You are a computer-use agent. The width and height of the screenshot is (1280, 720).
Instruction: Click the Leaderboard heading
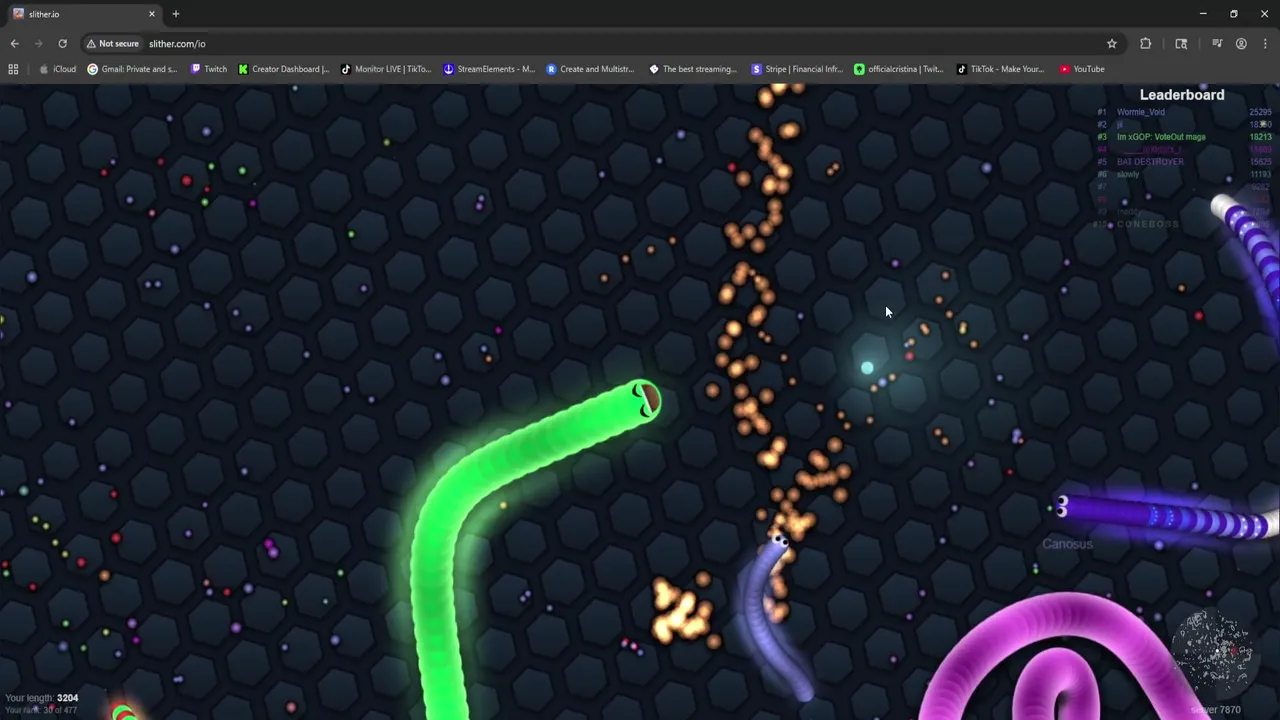click(1182, 95)
